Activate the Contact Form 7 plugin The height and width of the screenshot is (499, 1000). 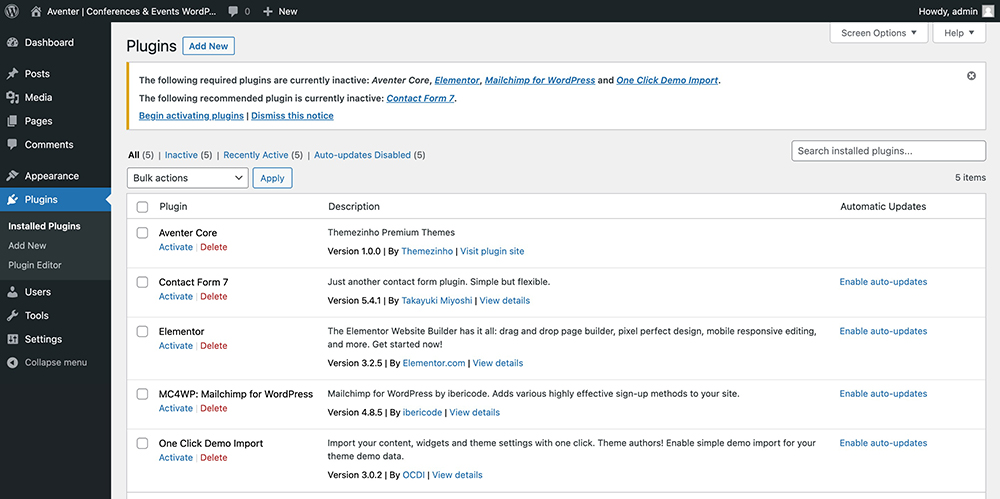(x=175, y=297)
